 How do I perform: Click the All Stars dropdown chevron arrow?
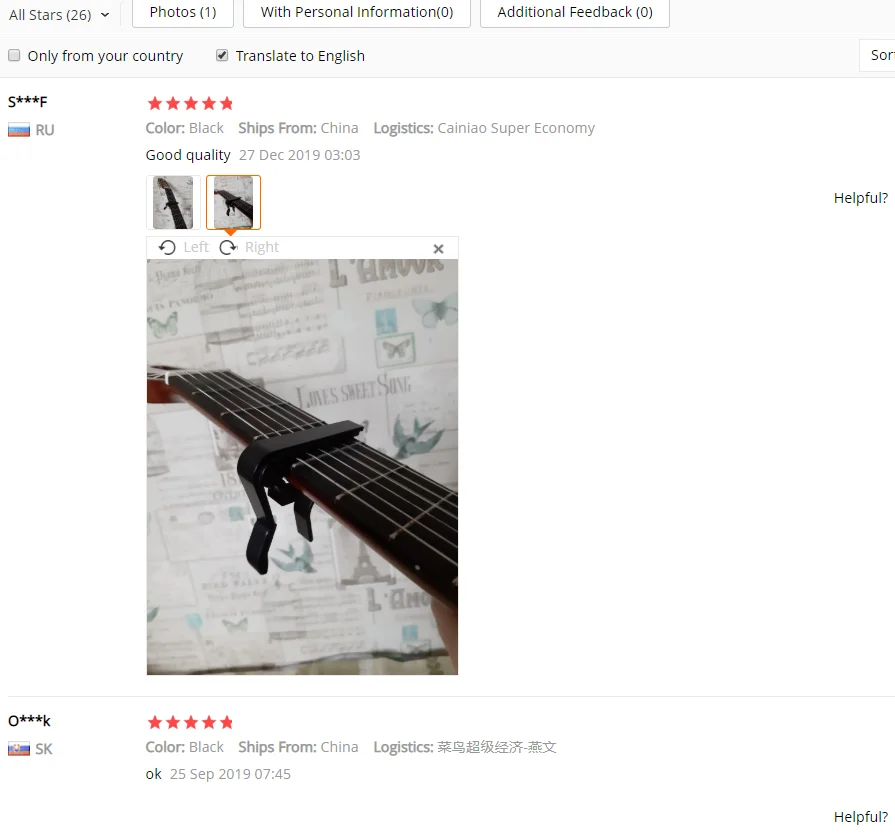[x=105, y=15]
